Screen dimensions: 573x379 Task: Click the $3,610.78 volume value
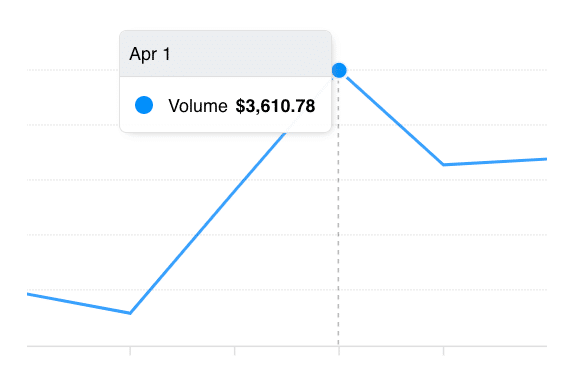[275, 106]
